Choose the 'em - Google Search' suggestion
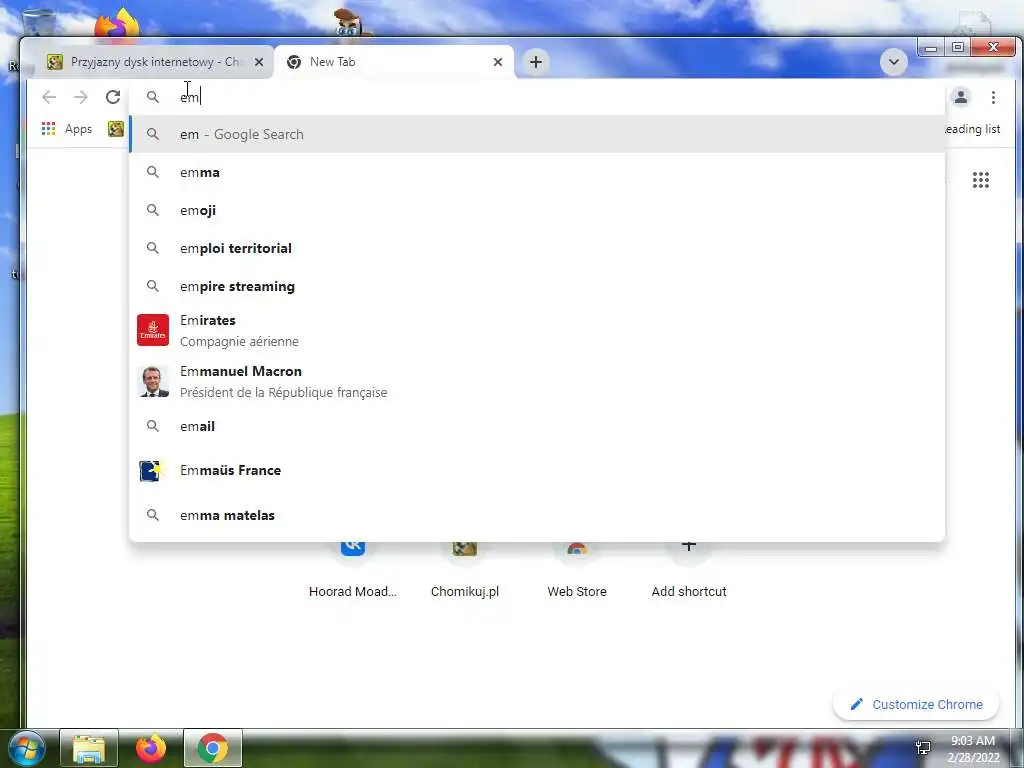 (x=537, y=134)
